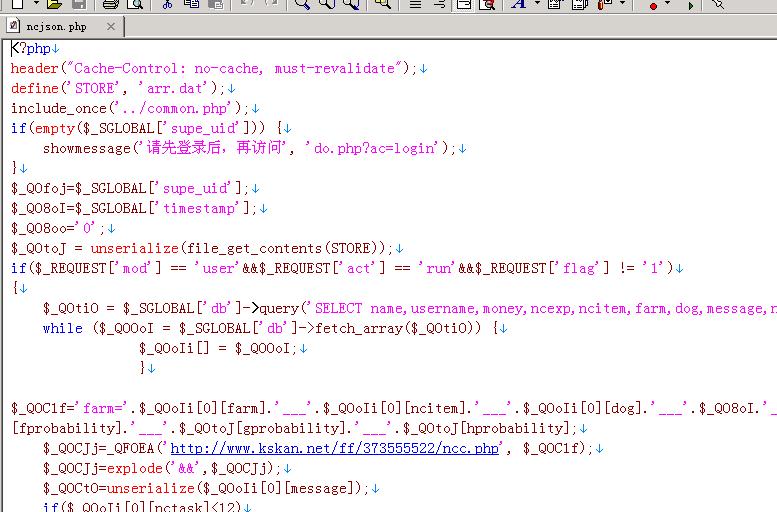Click the Find magnifier icon

click(302, 4)
